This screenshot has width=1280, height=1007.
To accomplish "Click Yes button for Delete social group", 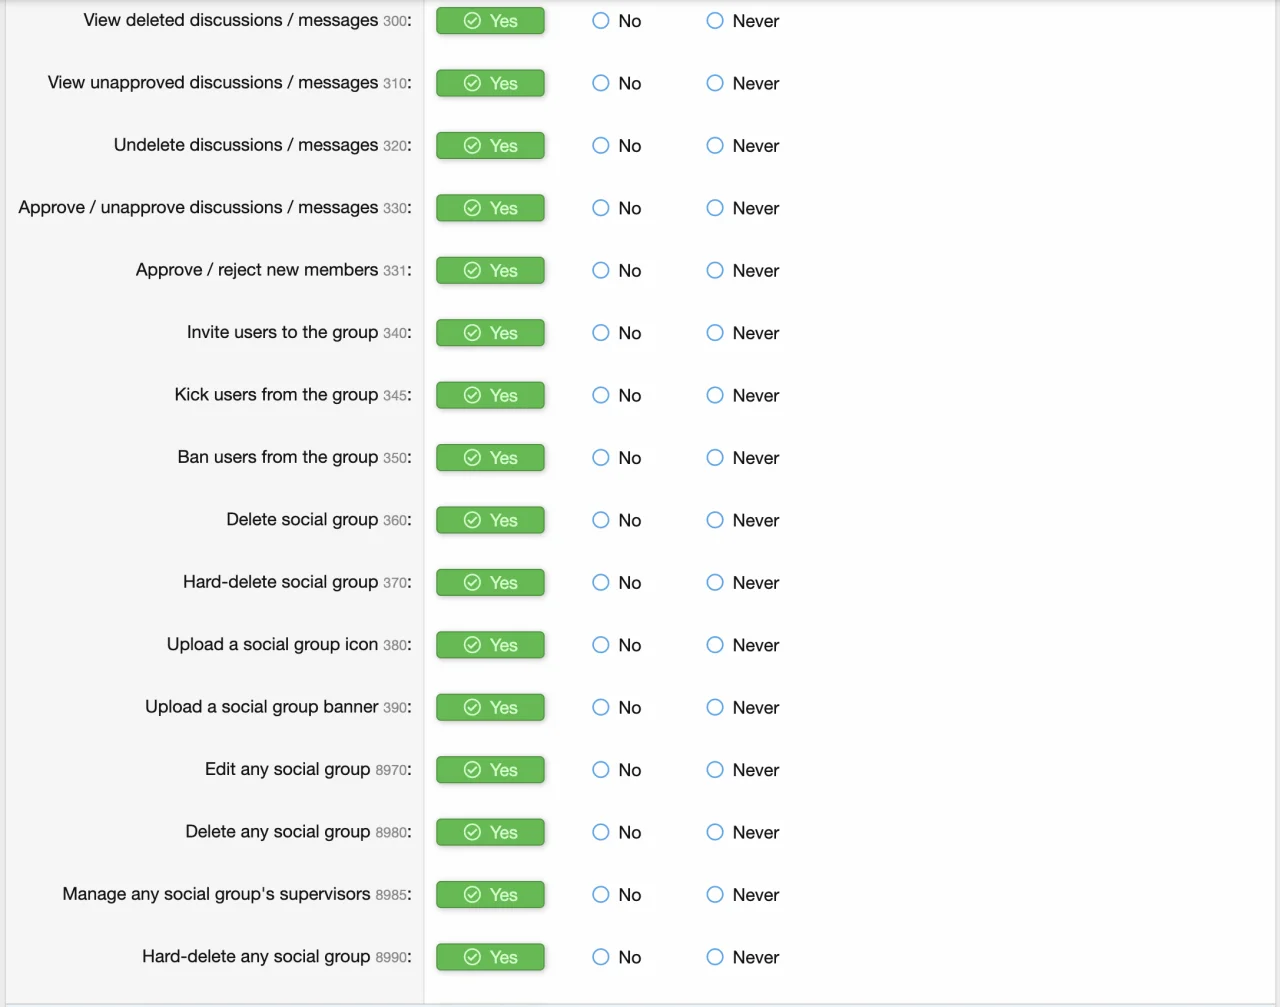I will pos(490,520).
